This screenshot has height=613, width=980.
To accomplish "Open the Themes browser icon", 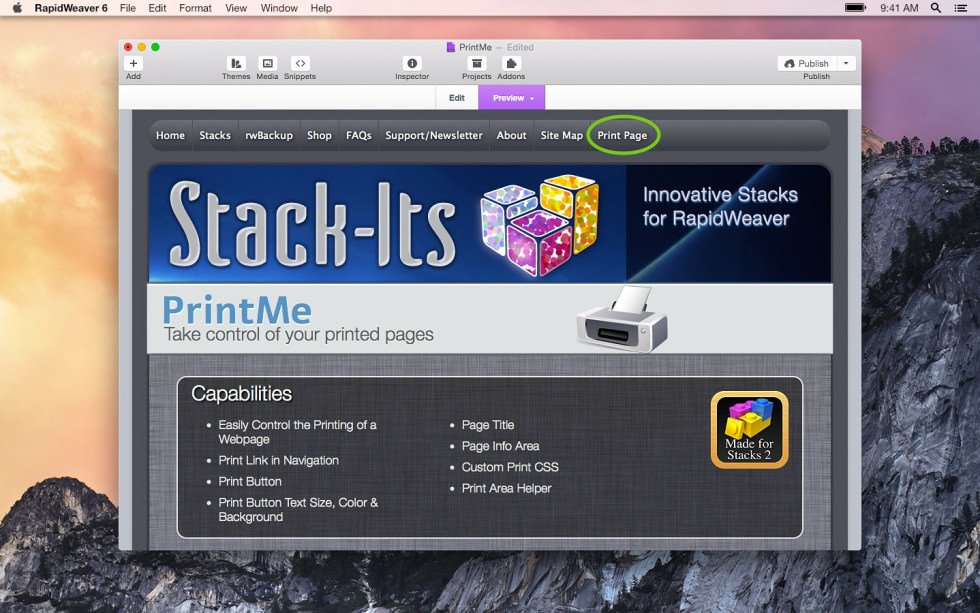I will pyautogui.click(x=236, y=63).
